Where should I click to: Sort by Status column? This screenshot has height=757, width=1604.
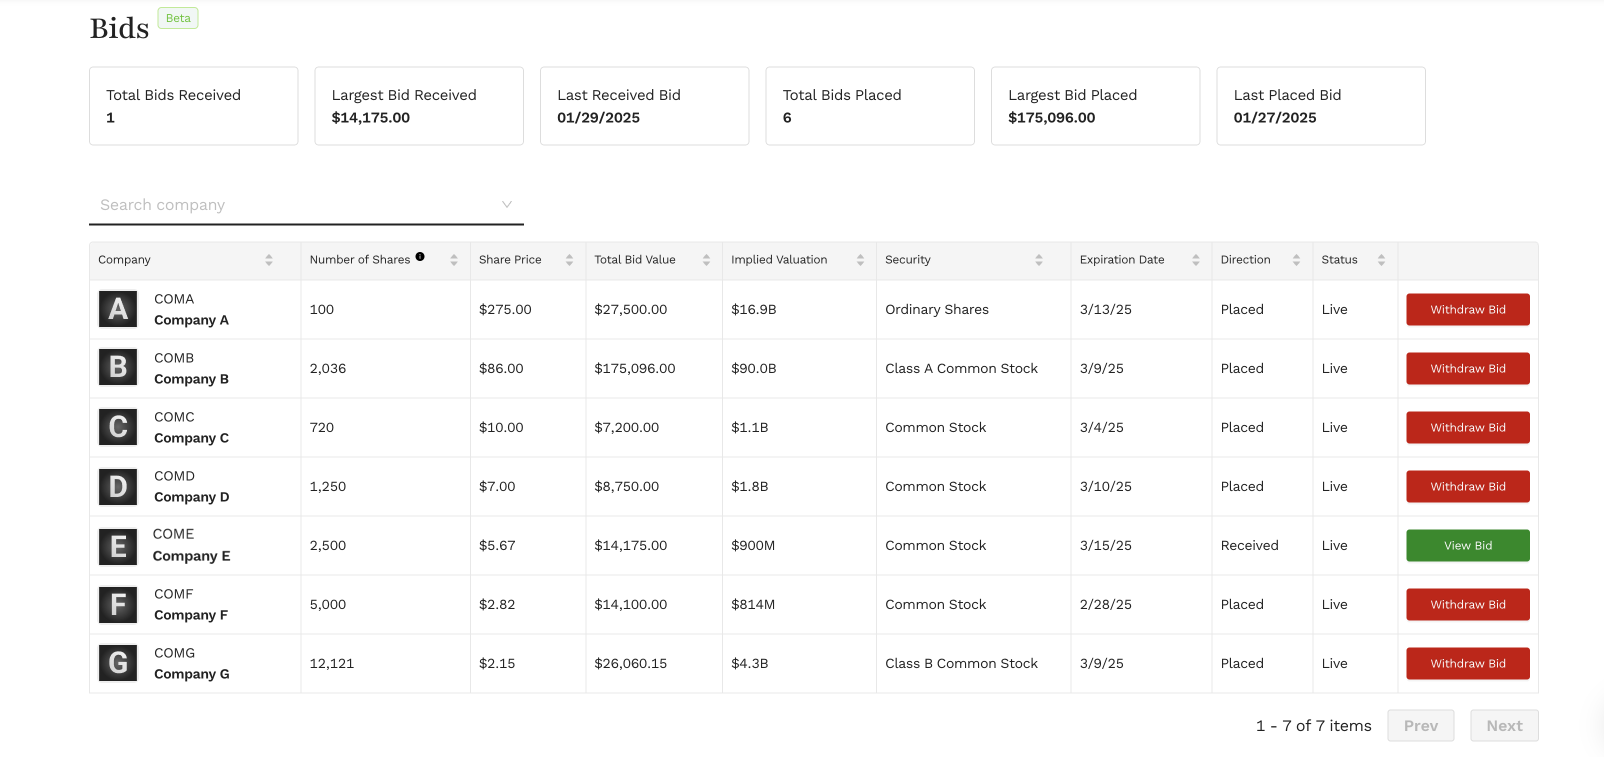1381,260
